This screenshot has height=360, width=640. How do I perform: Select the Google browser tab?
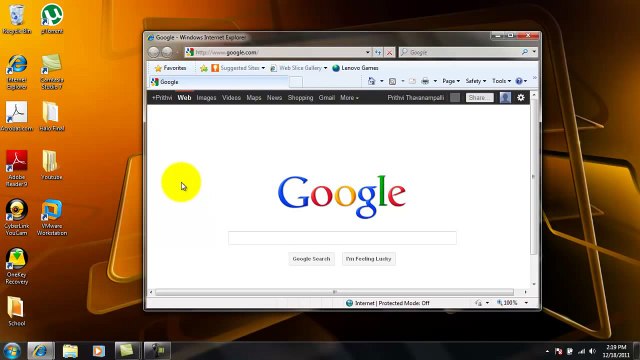coord(219,82)
